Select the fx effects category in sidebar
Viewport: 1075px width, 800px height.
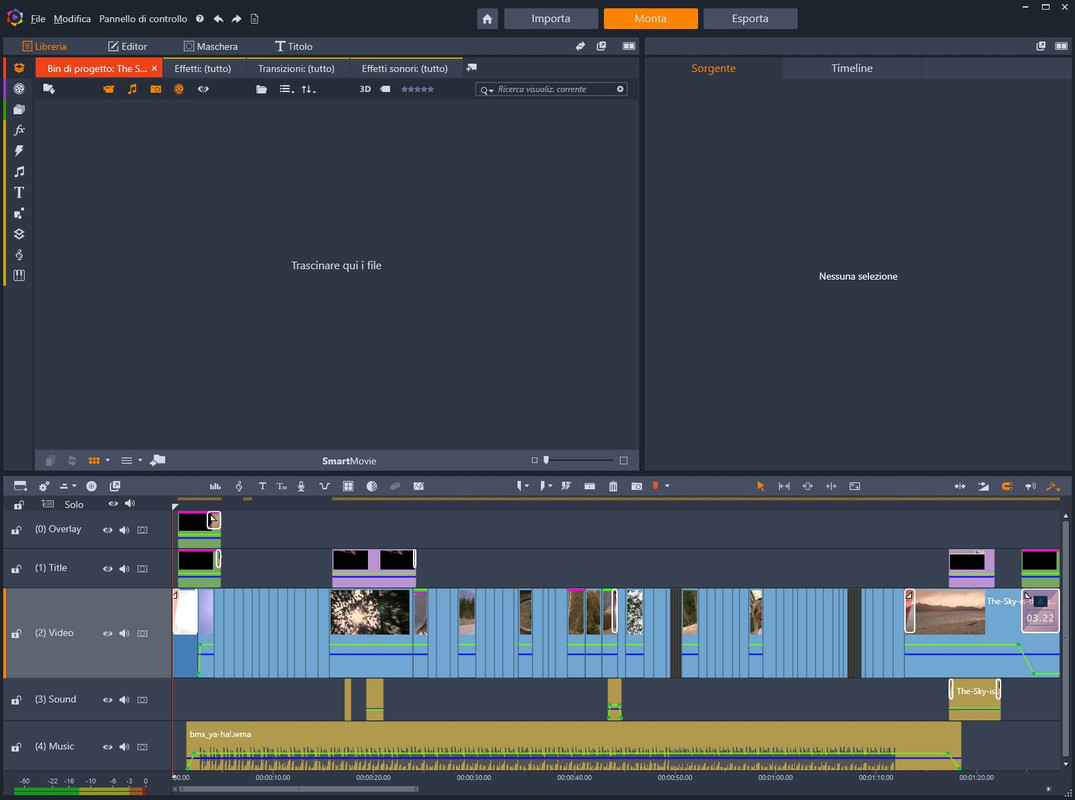tap(19, 130)
